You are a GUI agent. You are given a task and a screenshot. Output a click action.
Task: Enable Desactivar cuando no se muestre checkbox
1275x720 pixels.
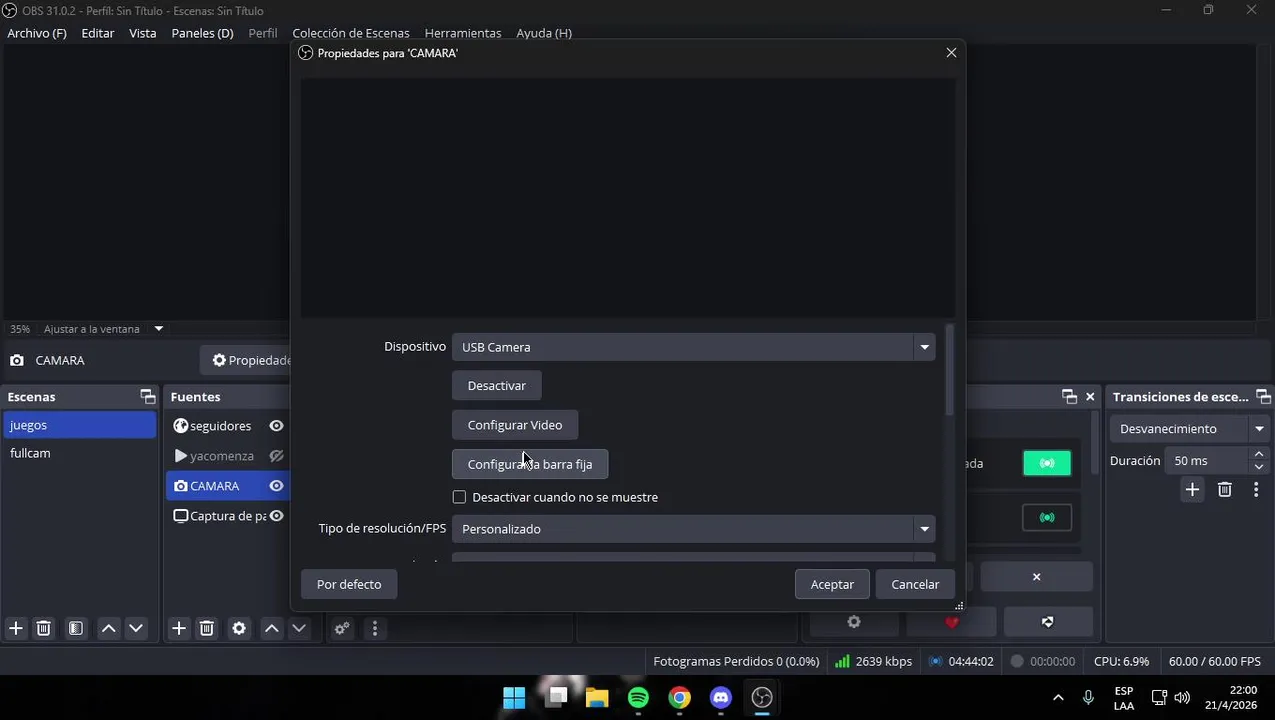(x=459, y=497)
